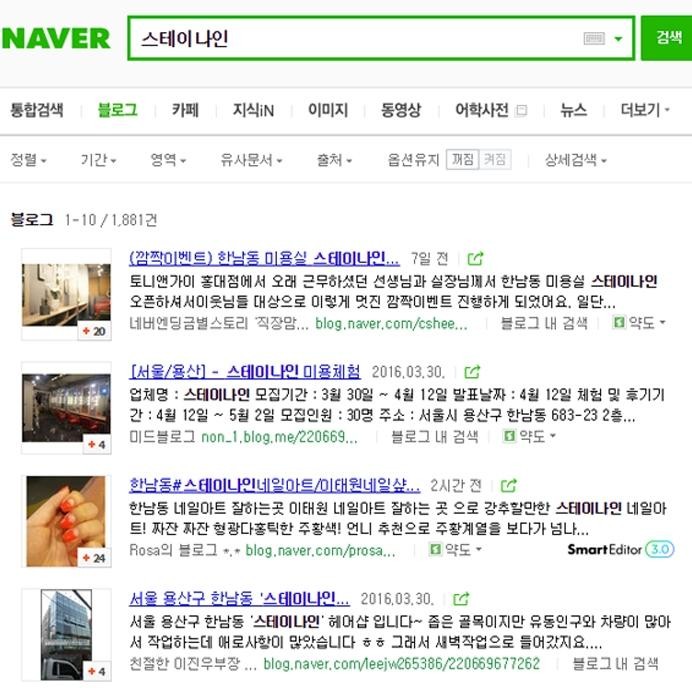Open the blog.naver.com/cshee... link

coord(391,323)
